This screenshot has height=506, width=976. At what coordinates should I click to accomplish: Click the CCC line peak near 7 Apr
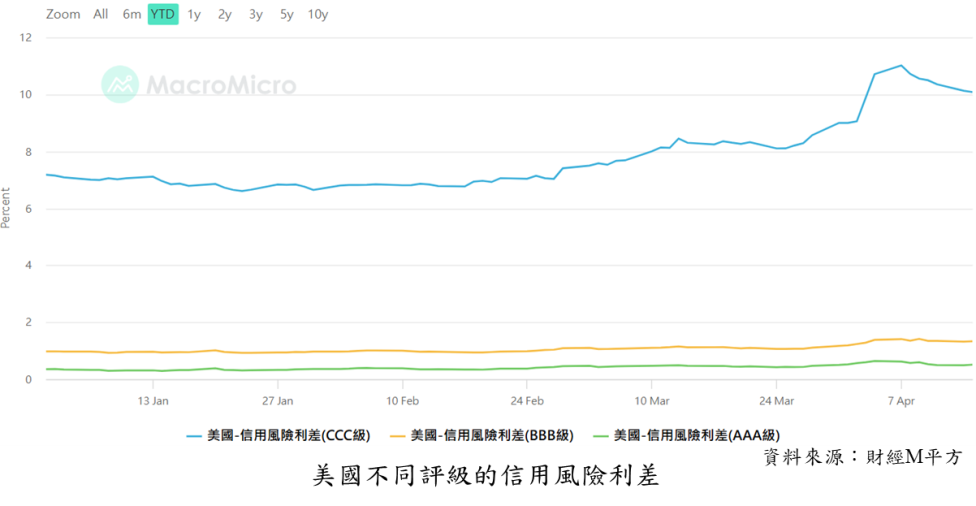point(901,65)
